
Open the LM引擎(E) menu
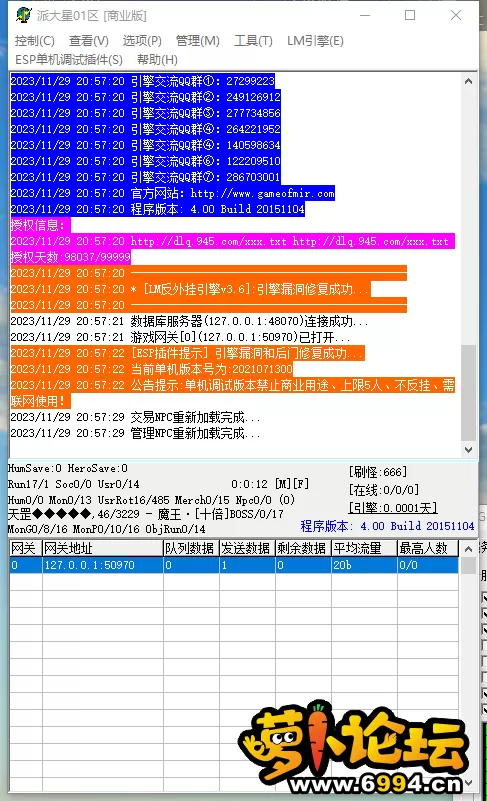click(x=315, y=41)
